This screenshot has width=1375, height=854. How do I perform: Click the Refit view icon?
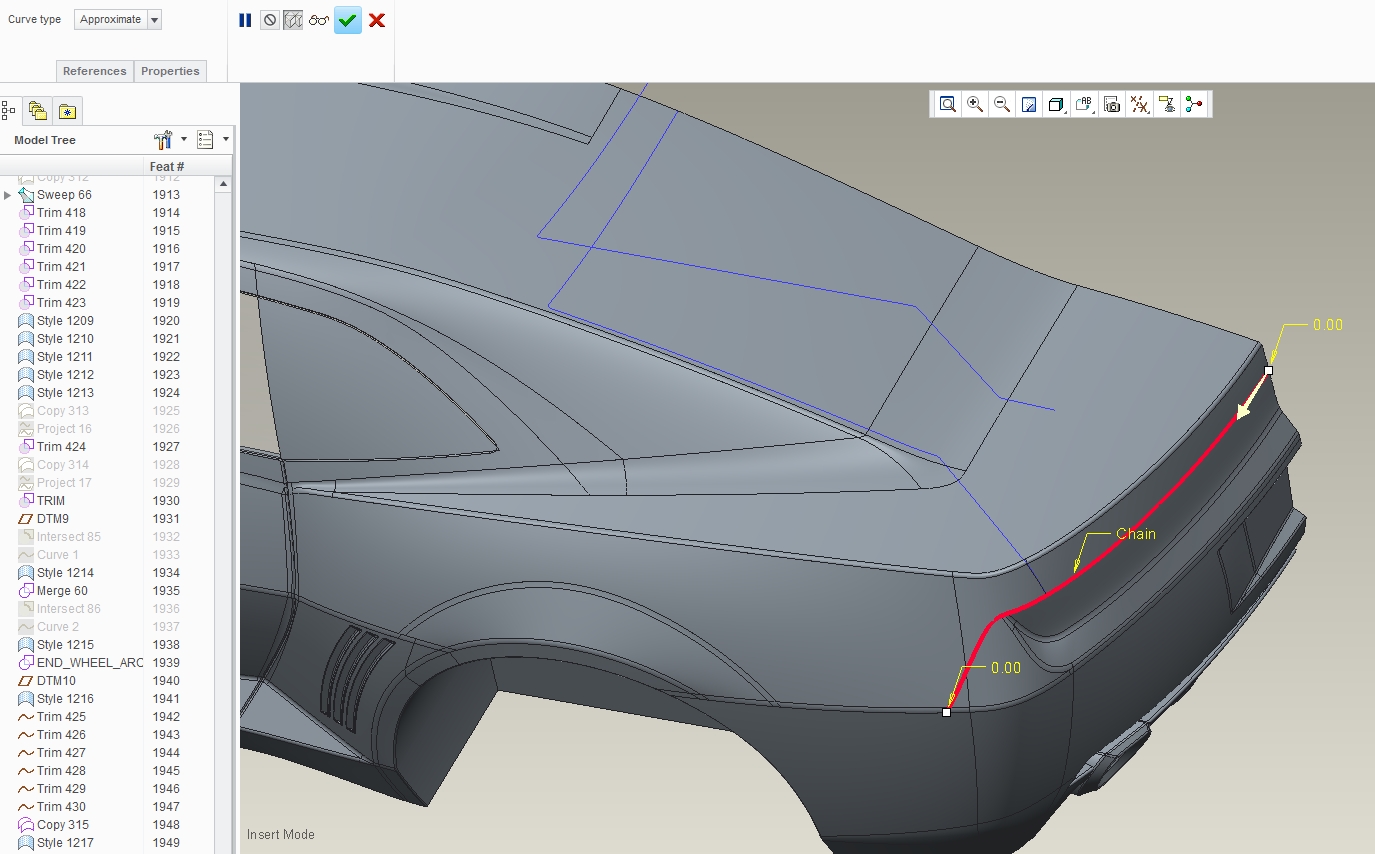coord(948,104)
